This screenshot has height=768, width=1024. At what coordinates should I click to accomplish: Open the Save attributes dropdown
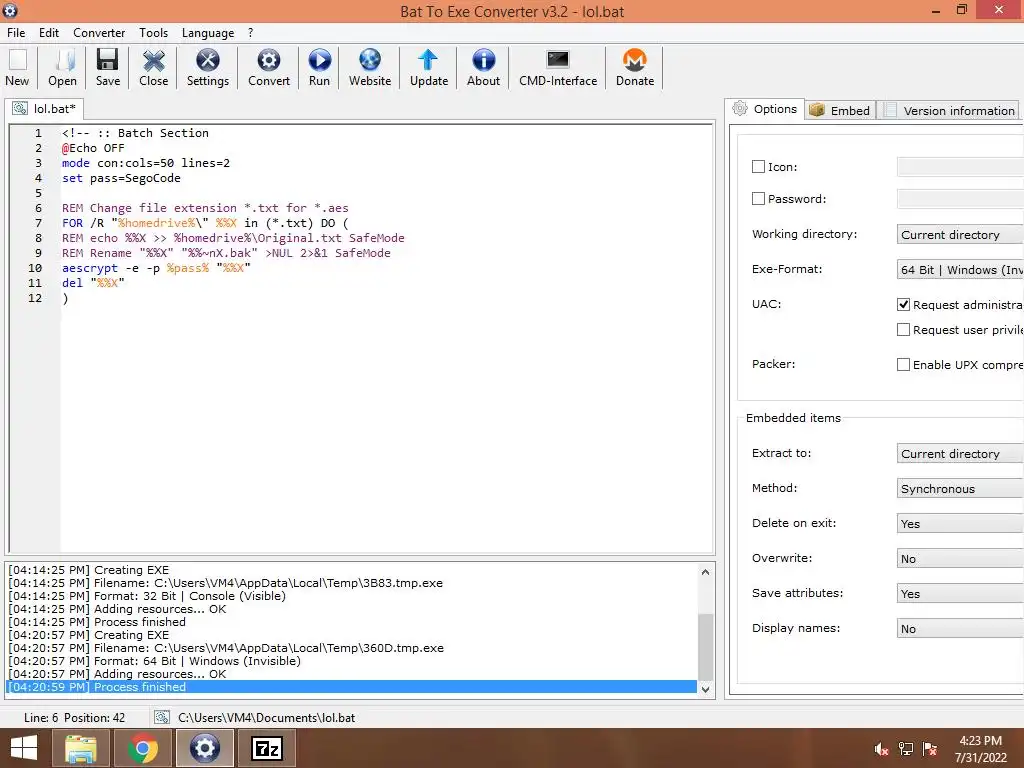pos(960,594)
